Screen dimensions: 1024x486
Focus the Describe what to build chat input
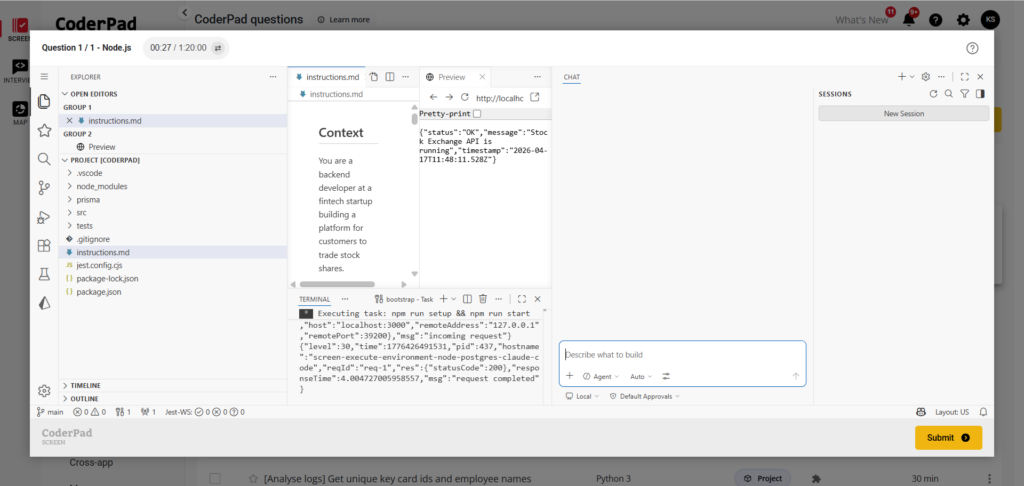(682, 355)
